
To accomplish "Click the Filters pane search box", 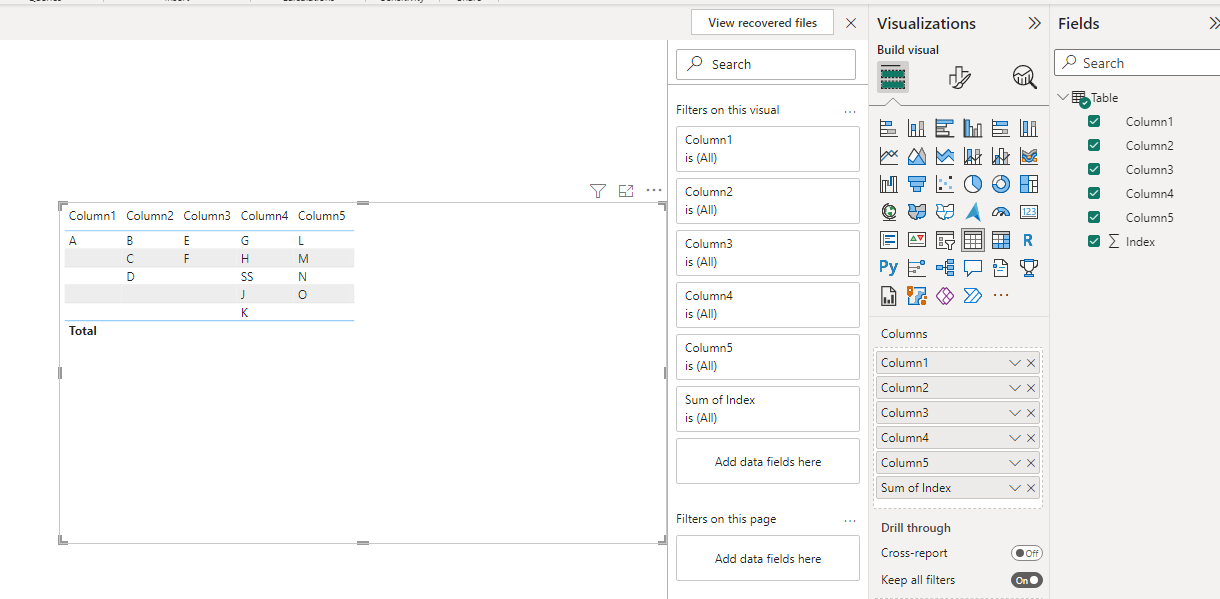I will (766, 64).
